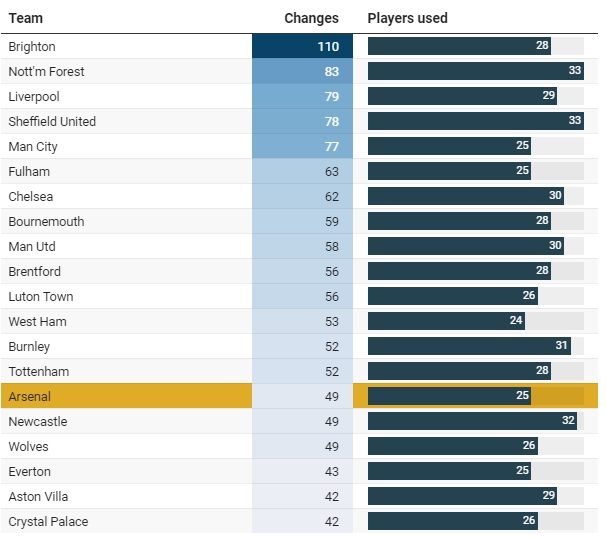606x537 pixels.
Task: Click Newcastle's players used bar
Action: pos(472,421)
